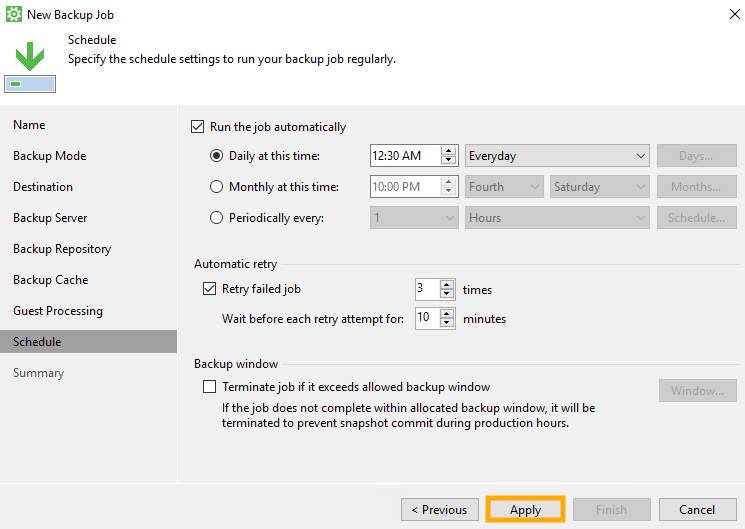Disable the Retry failed job checkbox
Screen dimensions: 745x529
click(209, 289)
